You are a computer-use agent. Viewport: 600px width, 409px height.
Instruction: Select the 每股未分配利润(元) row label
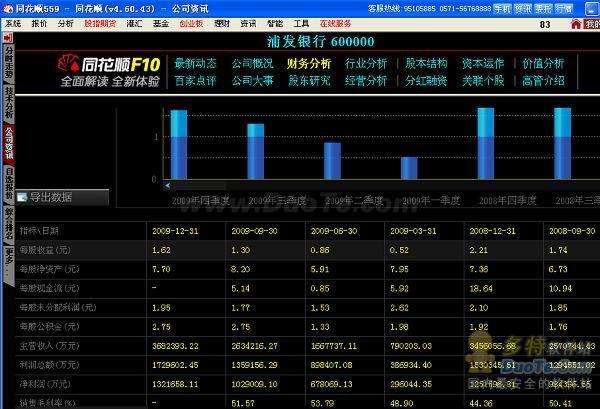point(58,308)
